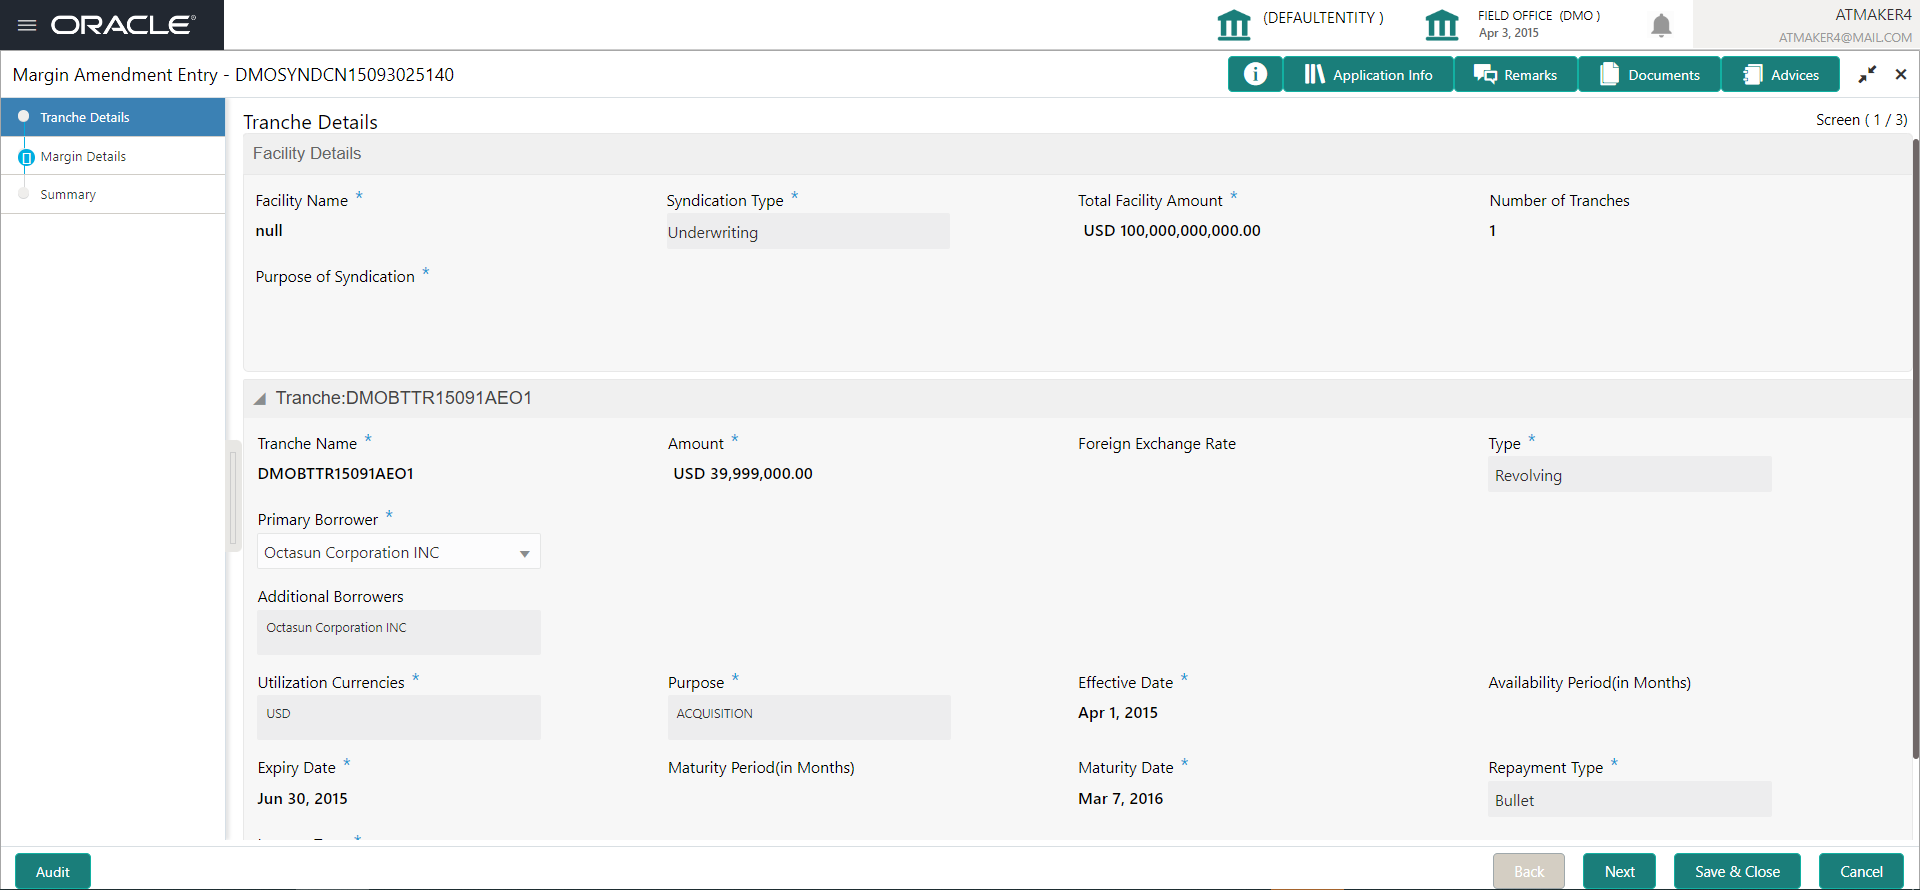The height and width of the screenshot is (890, 1920).
Task: Click the tranche name value DMOBTTR15091AEO1
Action: (x=336, y=474)
